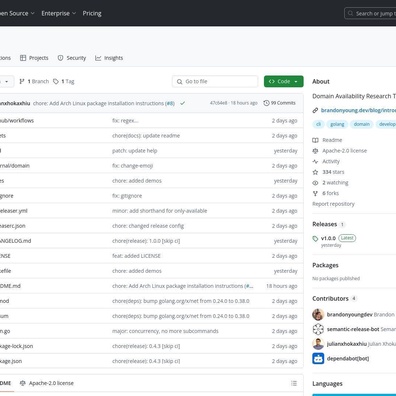Open the 99 Commits history
Viewport: 396px width, 396px height.
[279, 103]
